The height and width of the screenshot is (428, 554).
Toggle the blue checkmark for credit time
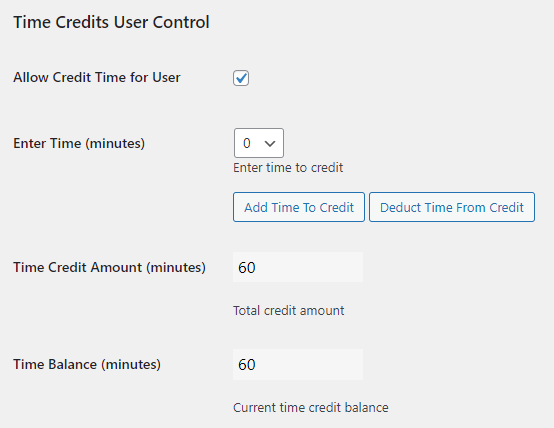(x=241, y=78)
